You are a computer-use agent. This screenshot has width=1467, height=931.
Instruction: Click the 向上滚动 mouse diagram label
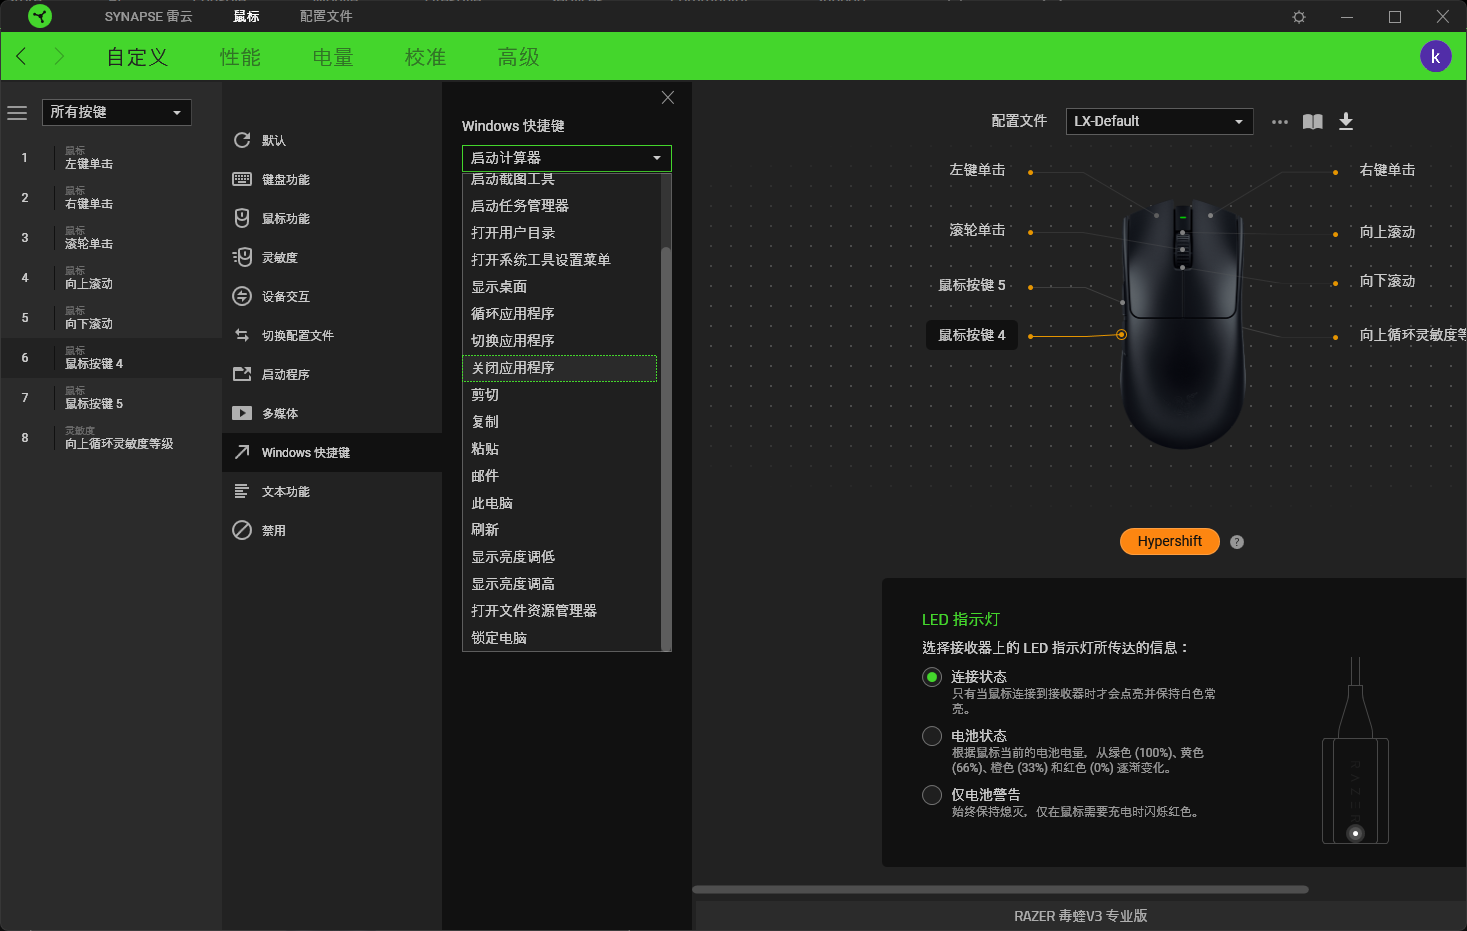[x=1387, y=232]
